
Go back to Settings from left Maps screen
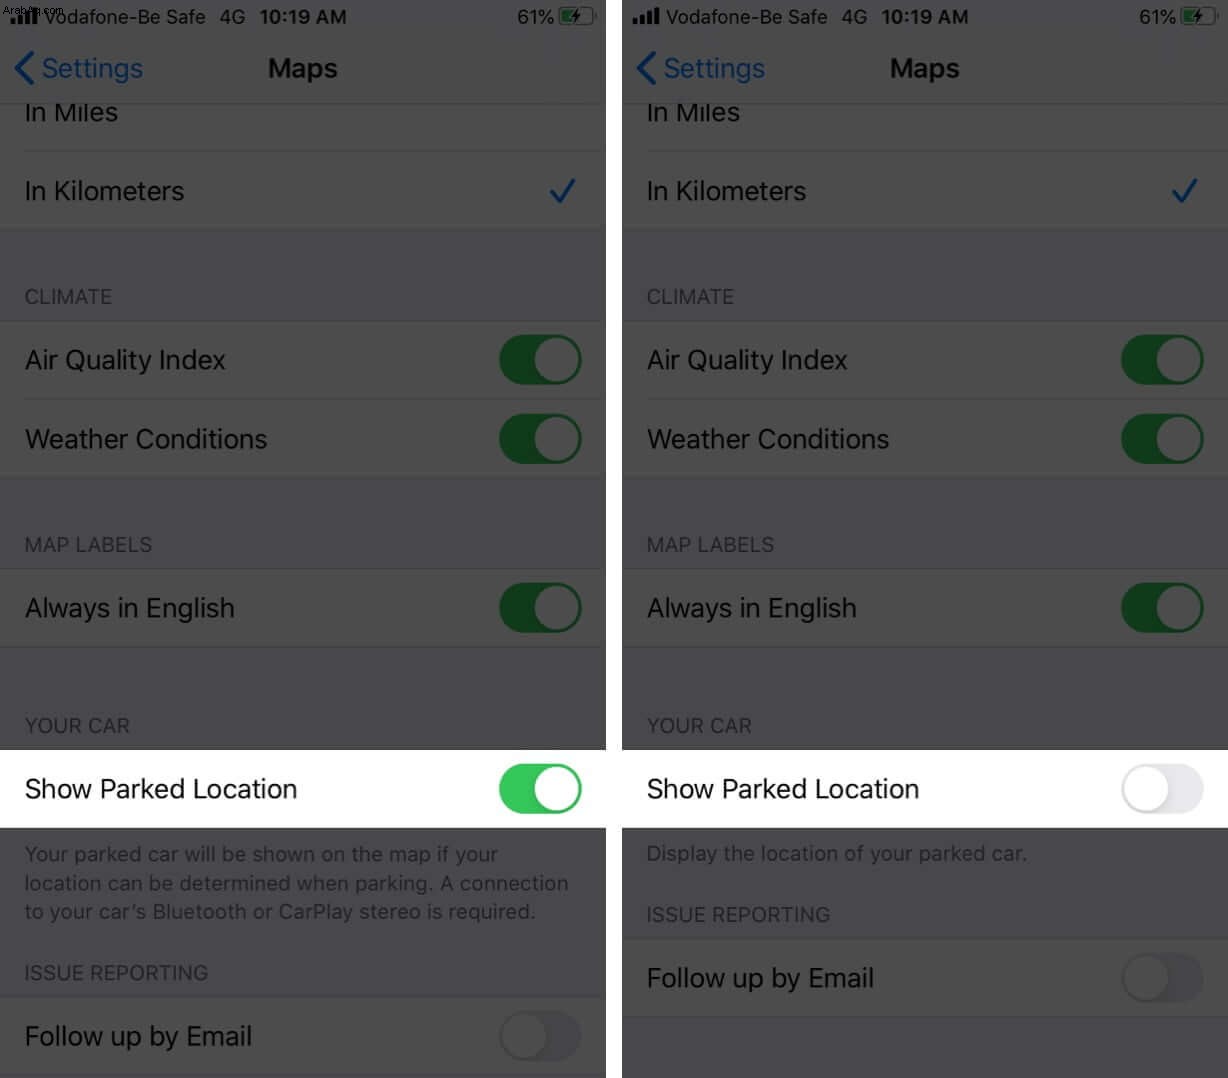pyautogui.click(x=79, y=68)
